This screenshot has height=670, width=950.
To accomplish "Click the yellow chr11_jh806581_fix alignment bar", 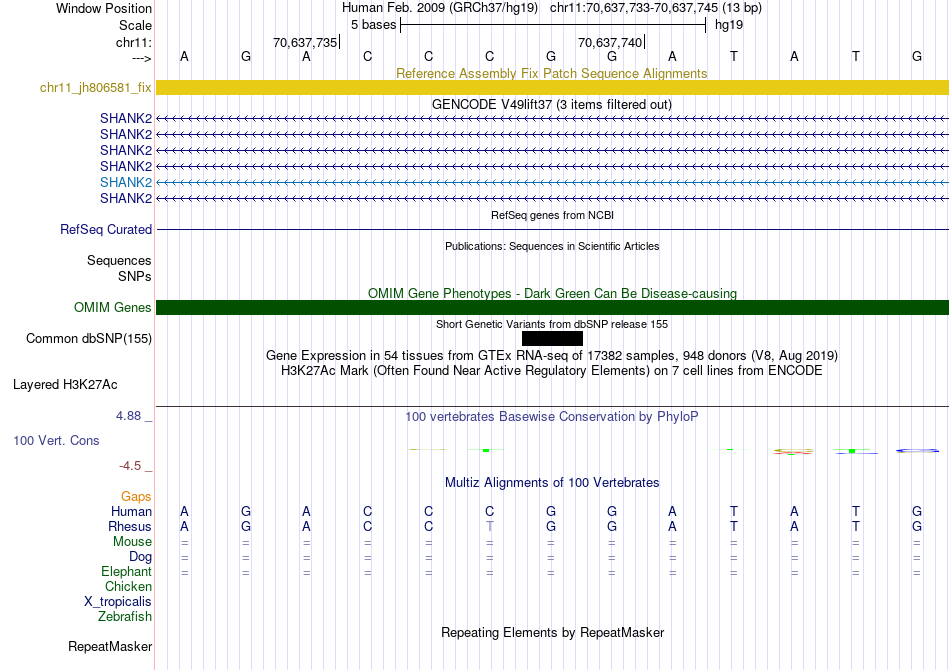I will coord(552,87).
